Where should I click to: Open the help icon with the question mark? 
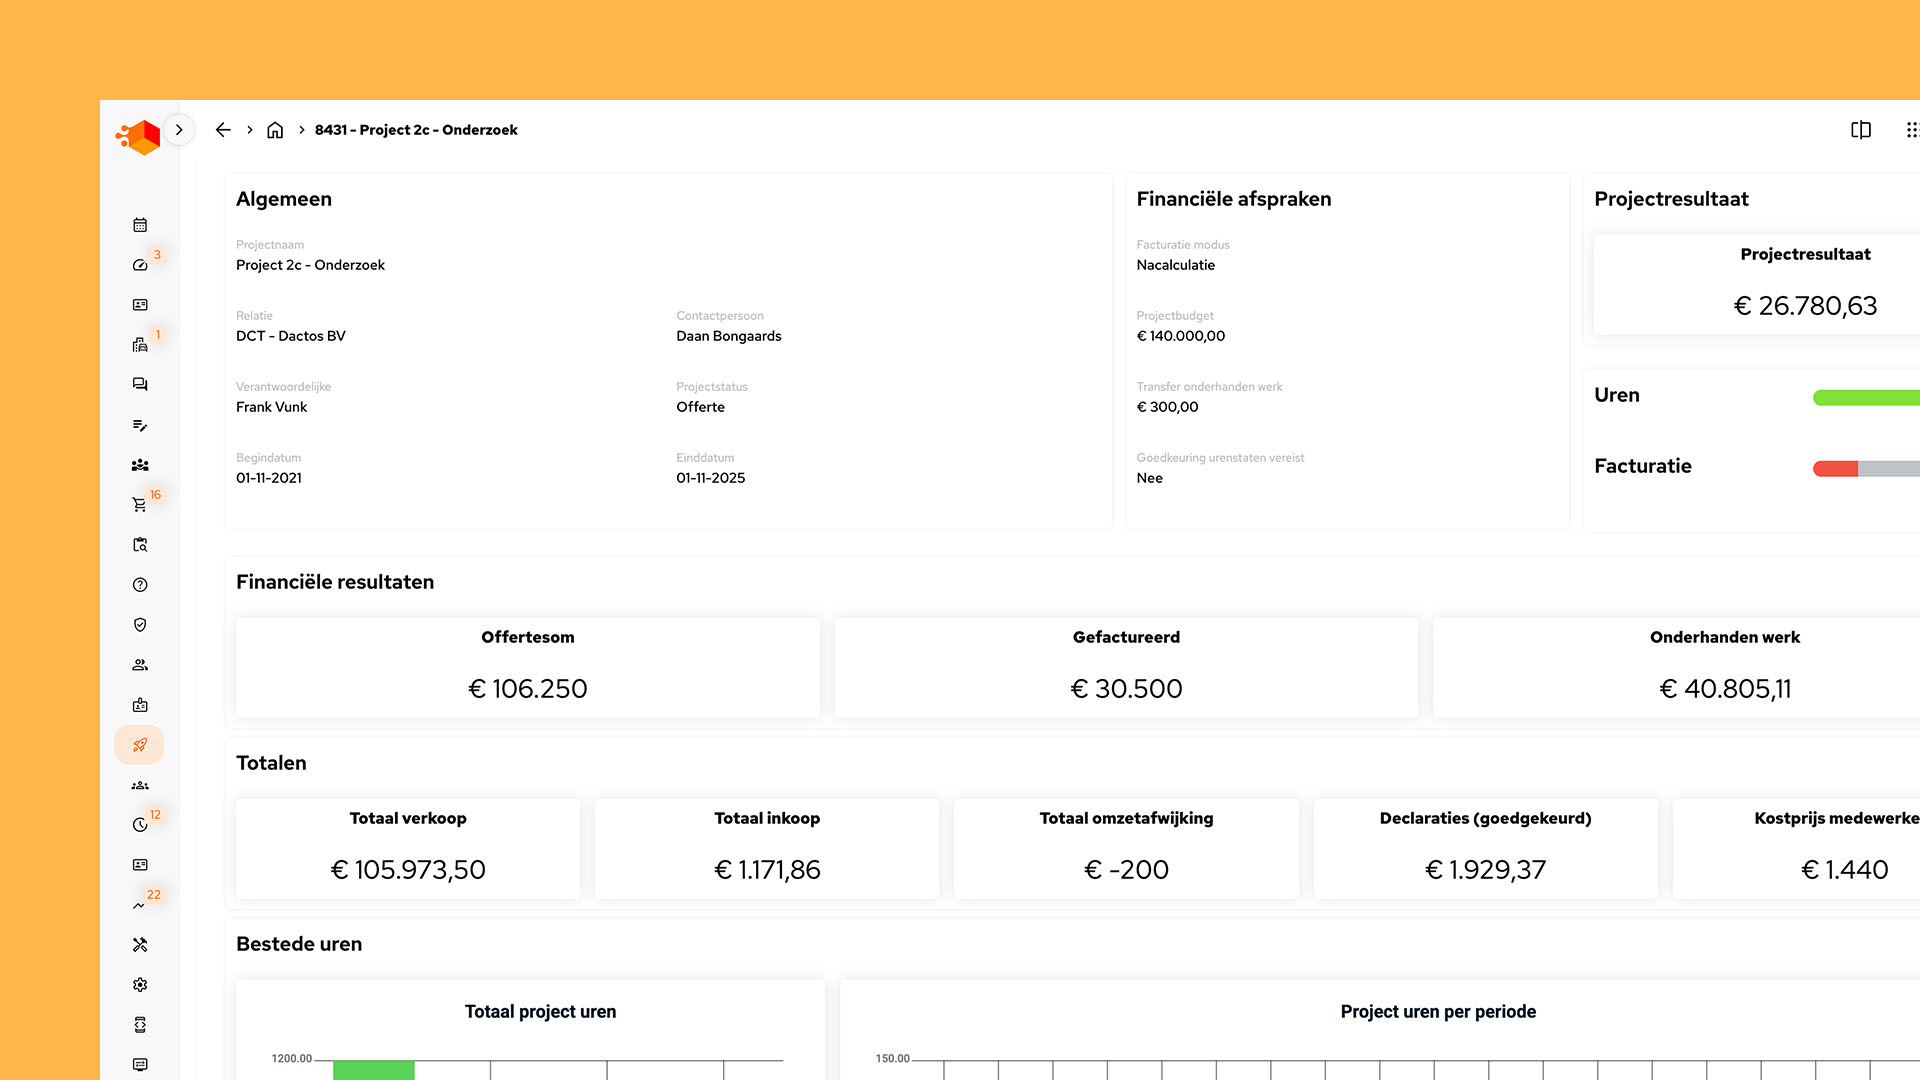click(139, 584)
